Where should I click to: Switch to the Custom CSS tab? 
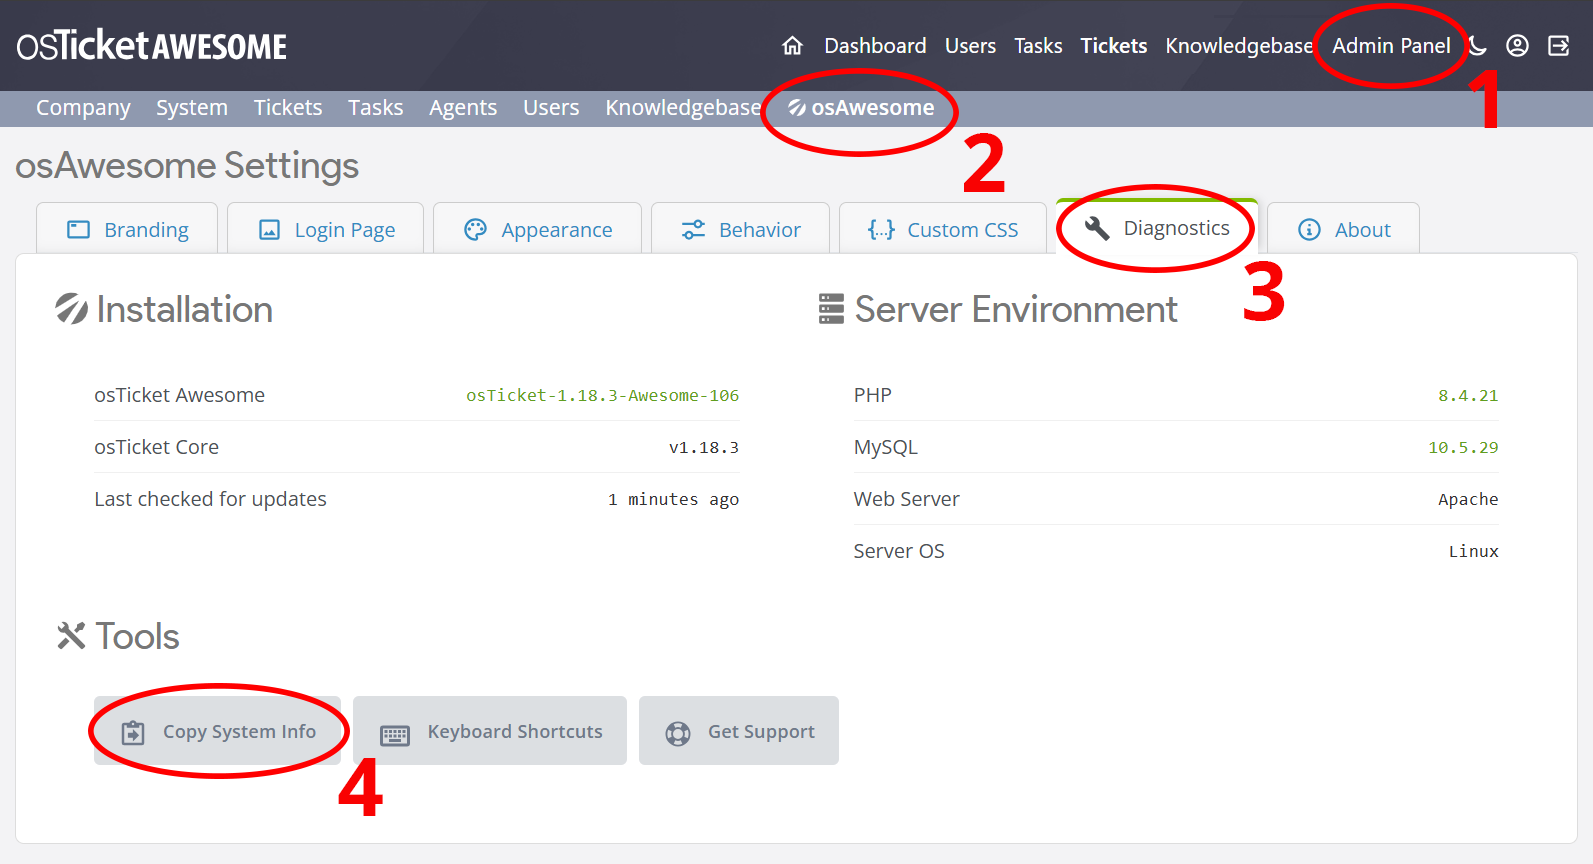943,229
